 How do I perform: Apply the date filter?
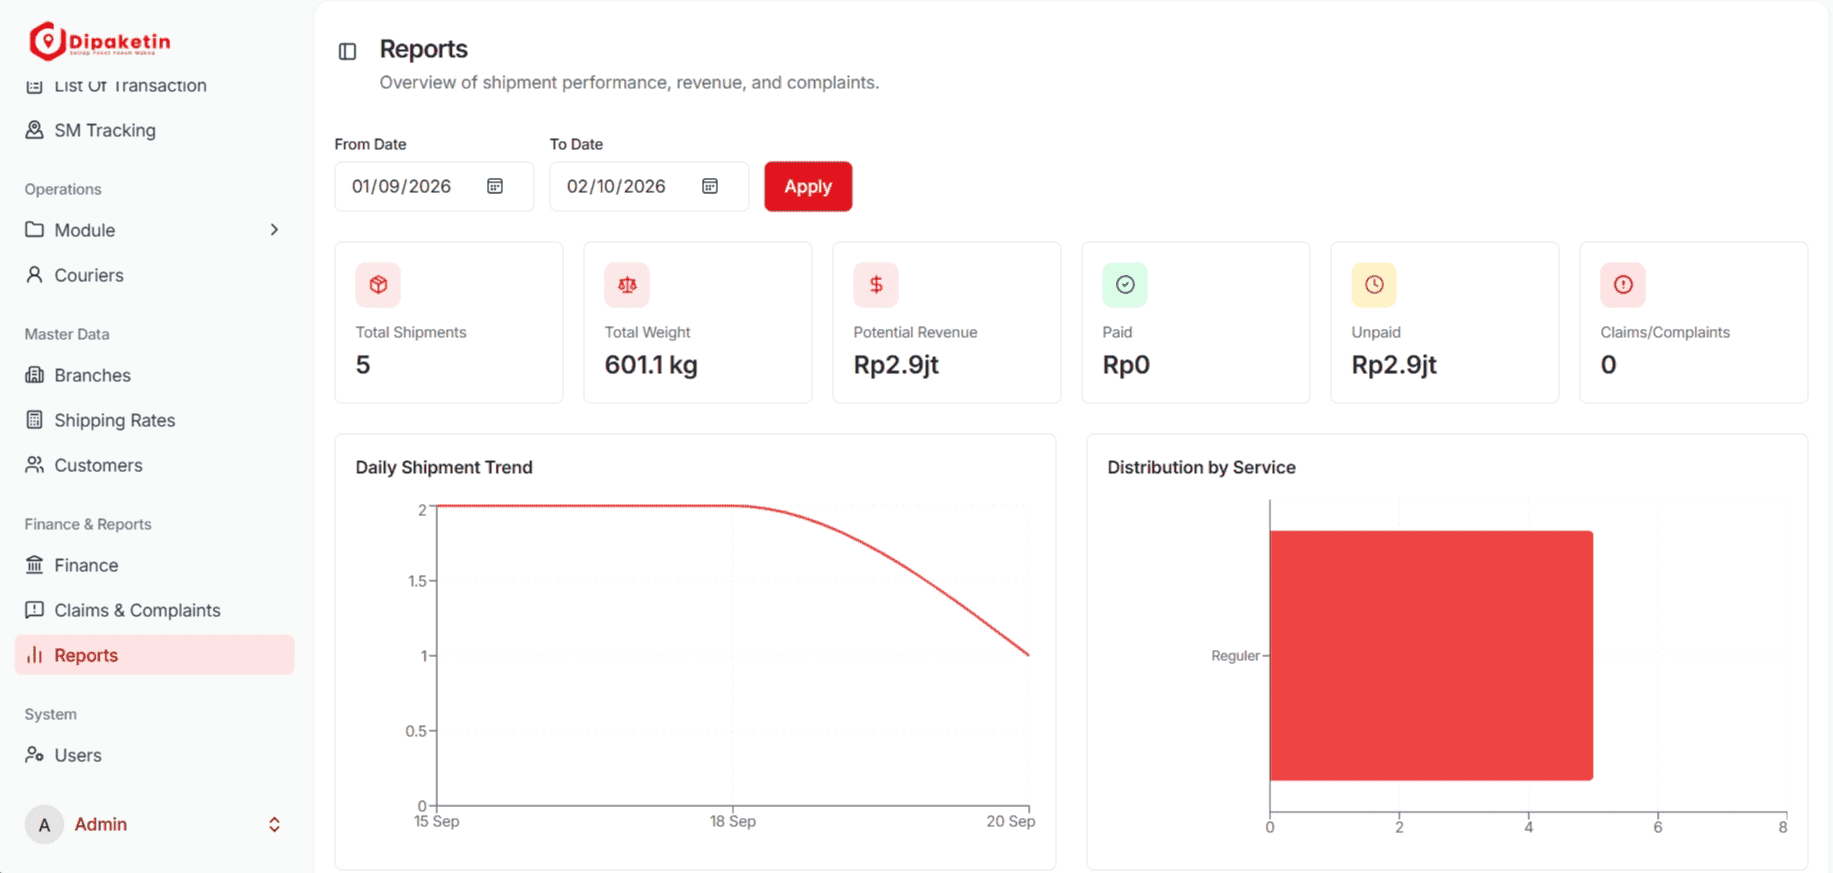pos(808,186)
